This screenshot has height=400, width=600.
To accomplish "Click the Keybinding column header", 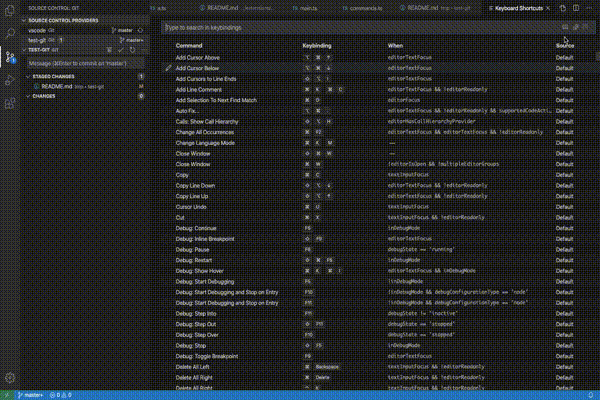I will tap(316, 46).
